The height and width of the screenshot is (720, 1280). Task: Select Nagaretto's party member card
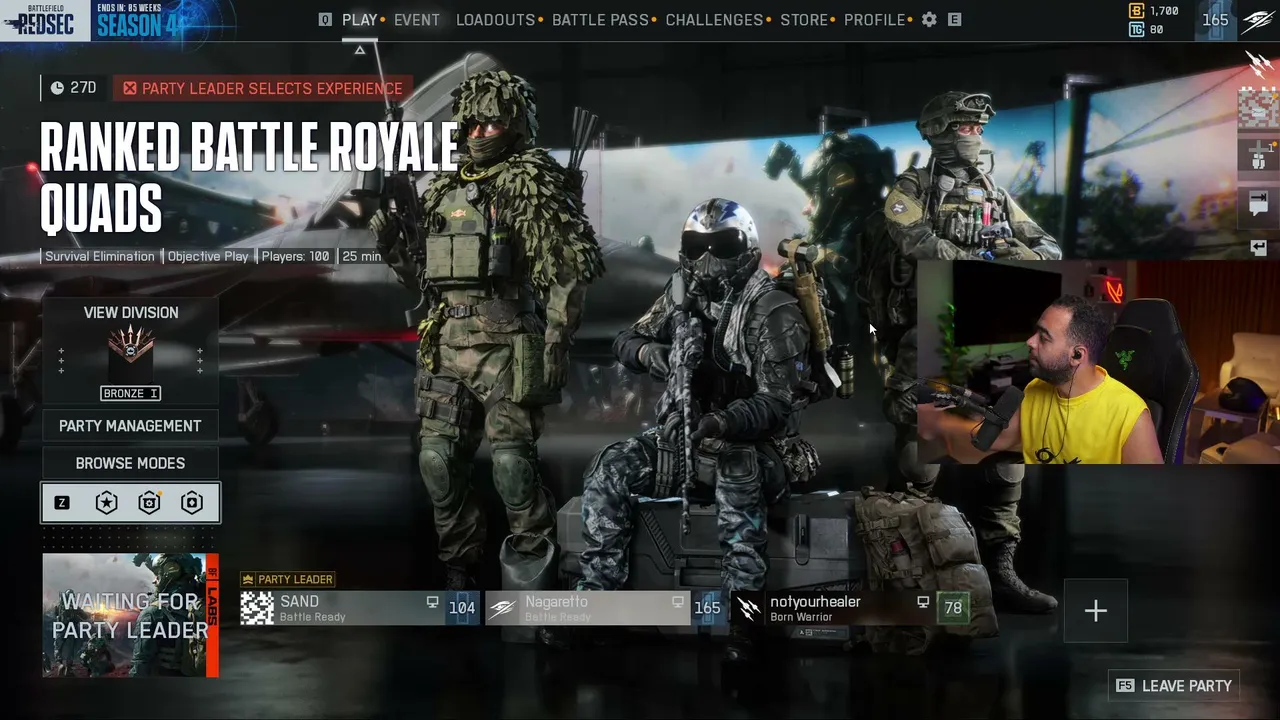point(604,608)
